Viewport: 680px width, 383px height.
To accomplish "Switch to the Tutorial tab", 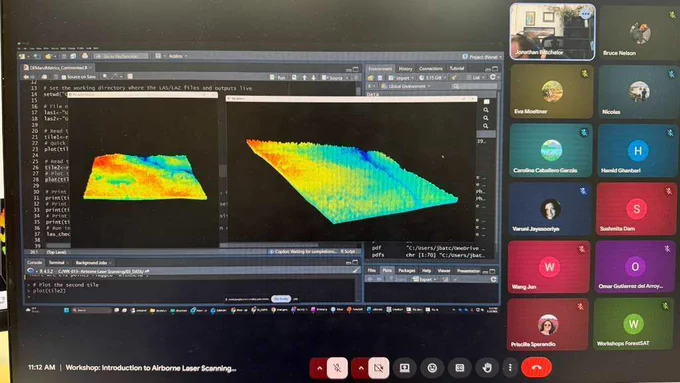I will click(x=457, y=69).
